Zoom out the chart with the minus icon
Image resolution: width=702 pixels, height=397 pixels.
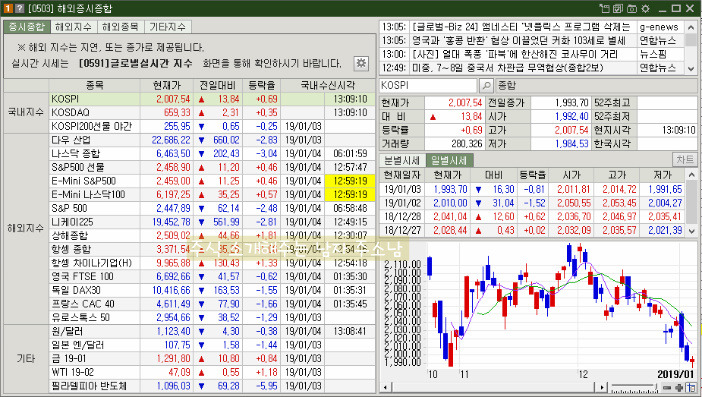click(x=667, y=388)
